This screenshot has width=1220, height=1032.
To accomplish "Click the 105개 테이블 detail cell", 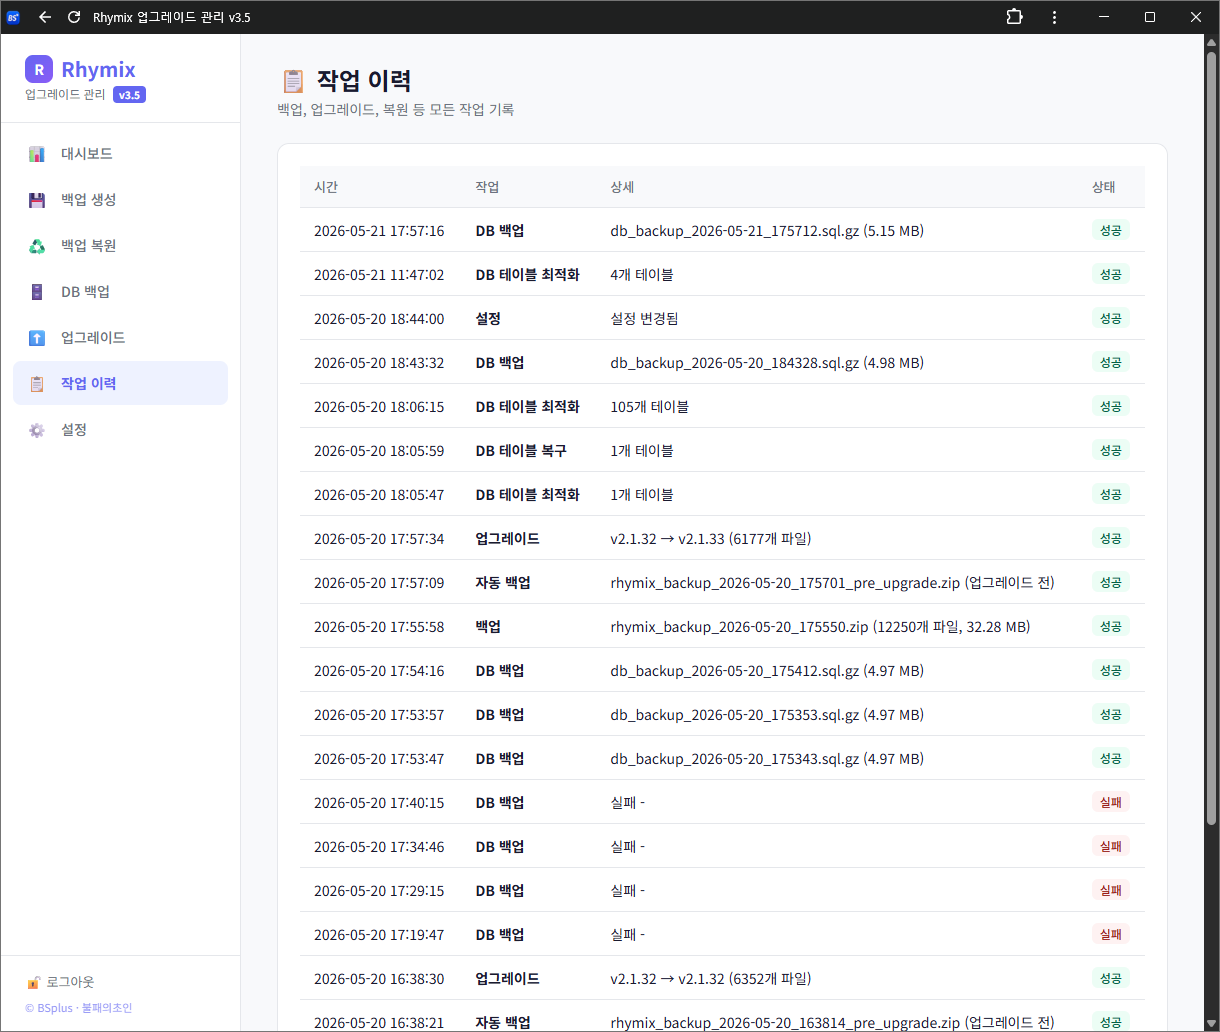I will pyautogui.click(x=649, y=407).
